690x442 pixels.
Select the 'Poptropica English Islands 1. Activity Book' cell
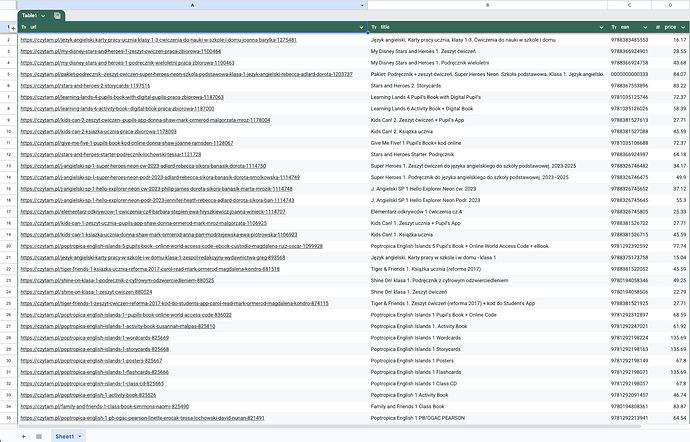tap(488, 326)
